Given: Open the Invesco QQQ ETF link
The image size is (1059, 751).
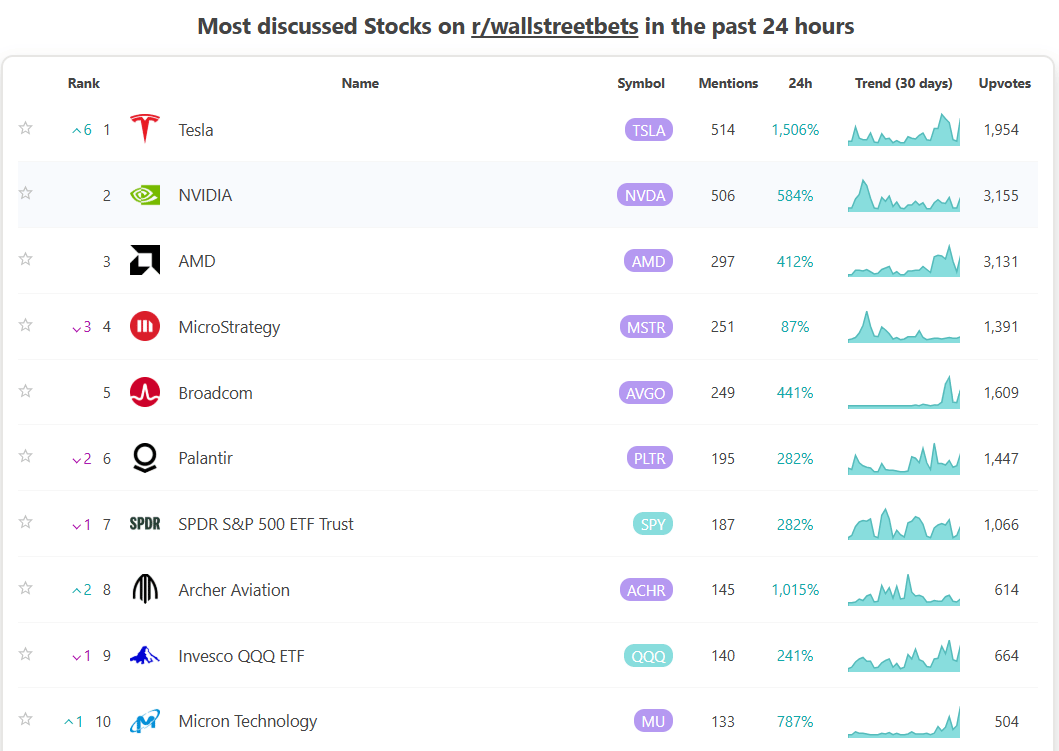Looking at the screenshot, I should click(x=241, y=656).
